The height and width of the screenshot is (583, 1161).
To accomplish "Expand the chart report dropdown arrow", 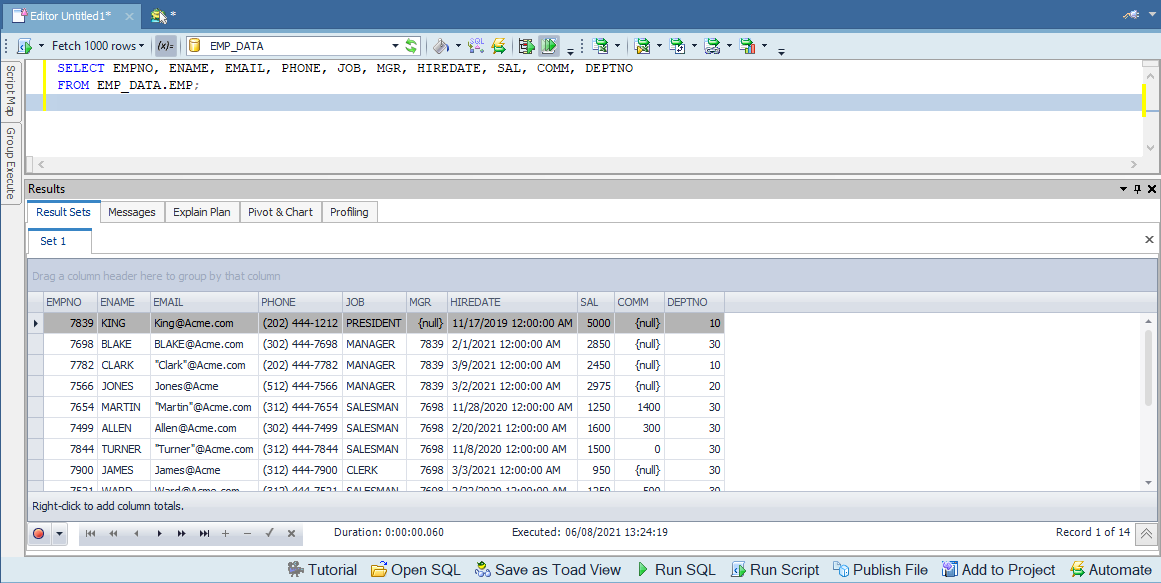I will click(x=764, y=46).
